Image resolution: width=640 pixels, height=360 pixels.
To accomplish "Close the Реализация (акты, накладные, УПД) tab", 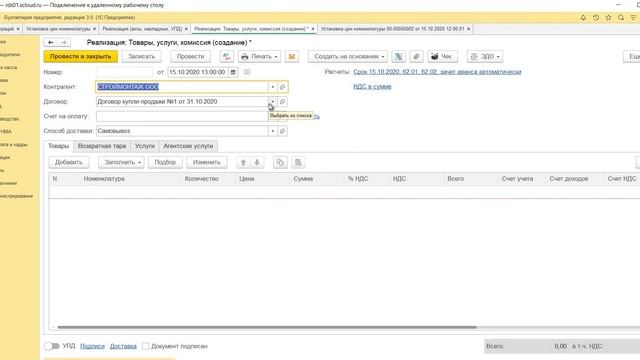I will pos(186,29).
